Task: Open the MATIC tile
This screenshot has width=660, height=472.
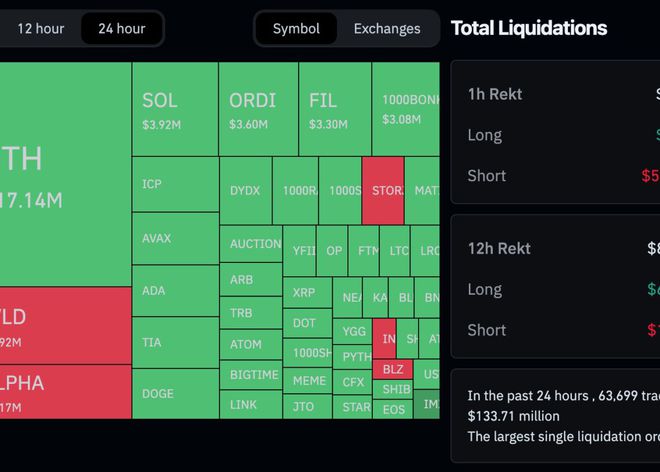Action: tap(423, 191)
